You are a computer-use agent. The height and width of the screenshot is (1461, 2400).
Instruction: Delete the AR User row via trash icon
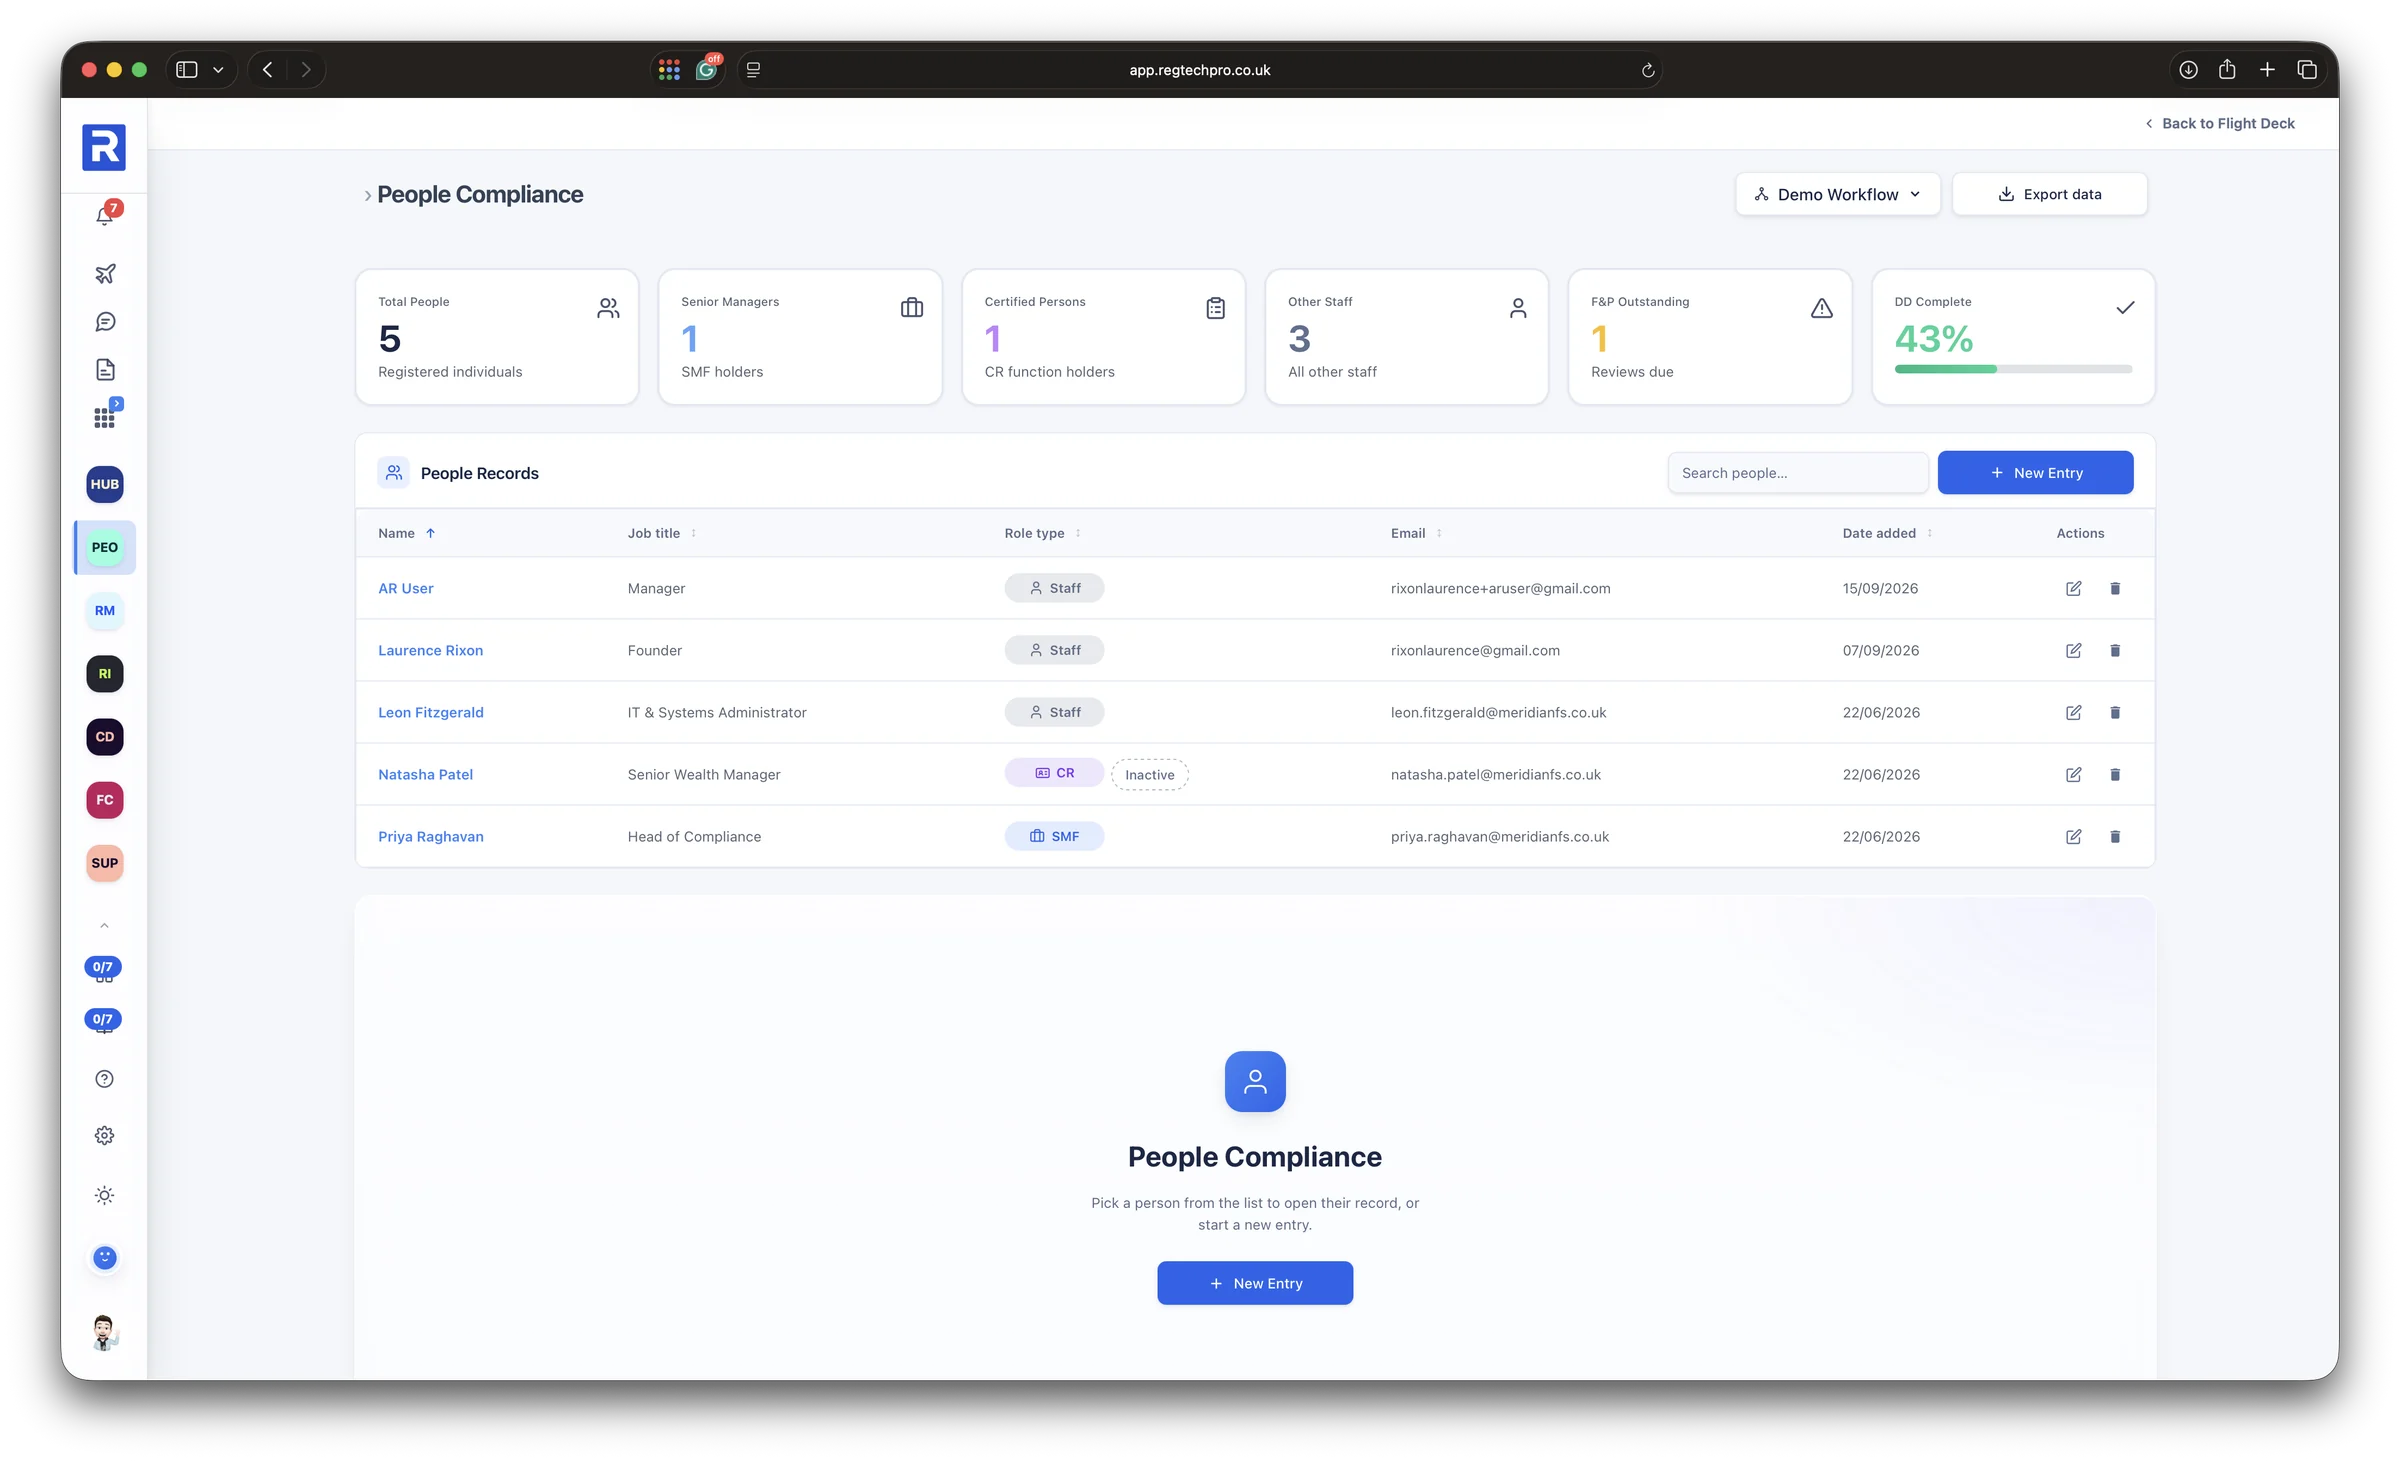pyautogui.click(x=2115, y=588)
